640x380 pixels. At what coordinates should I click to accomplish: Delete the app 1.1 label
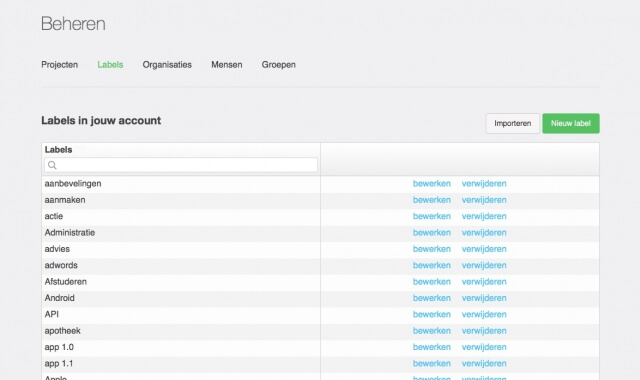tap(484, 363)
